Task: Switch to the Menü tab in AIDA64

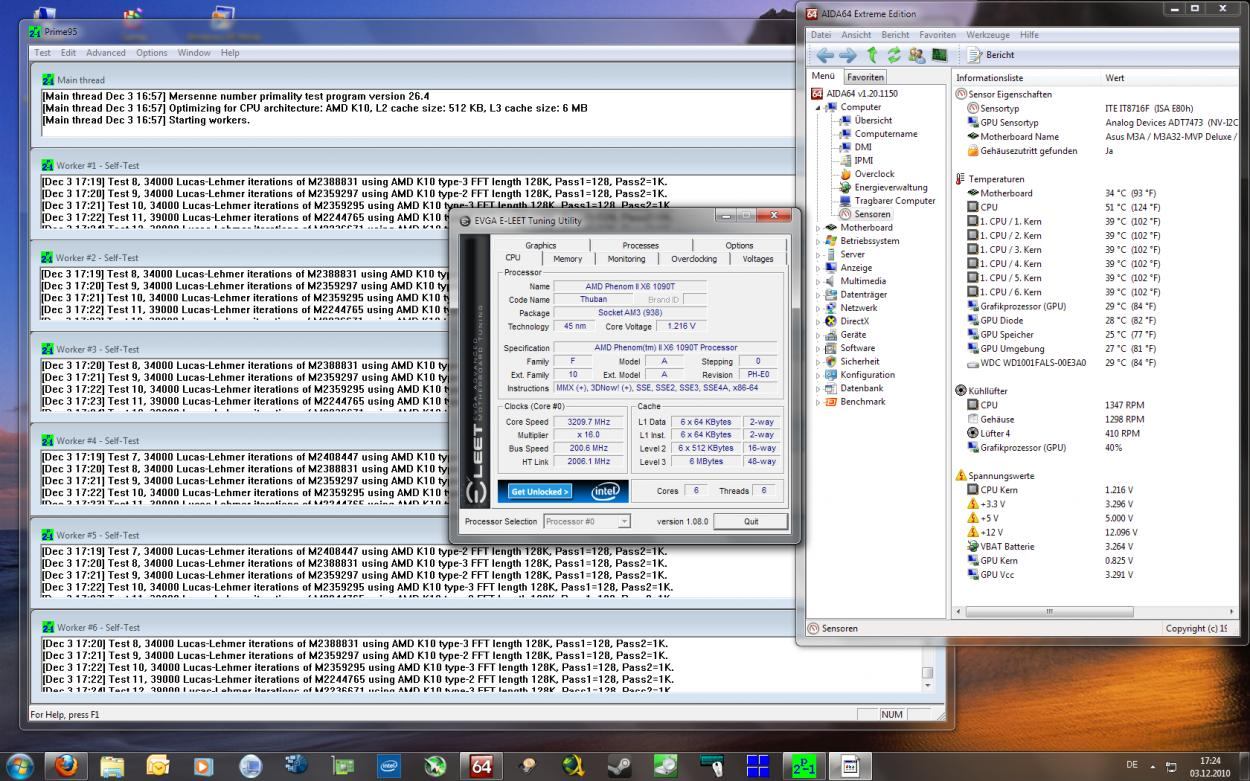Action: pos(823,76)
